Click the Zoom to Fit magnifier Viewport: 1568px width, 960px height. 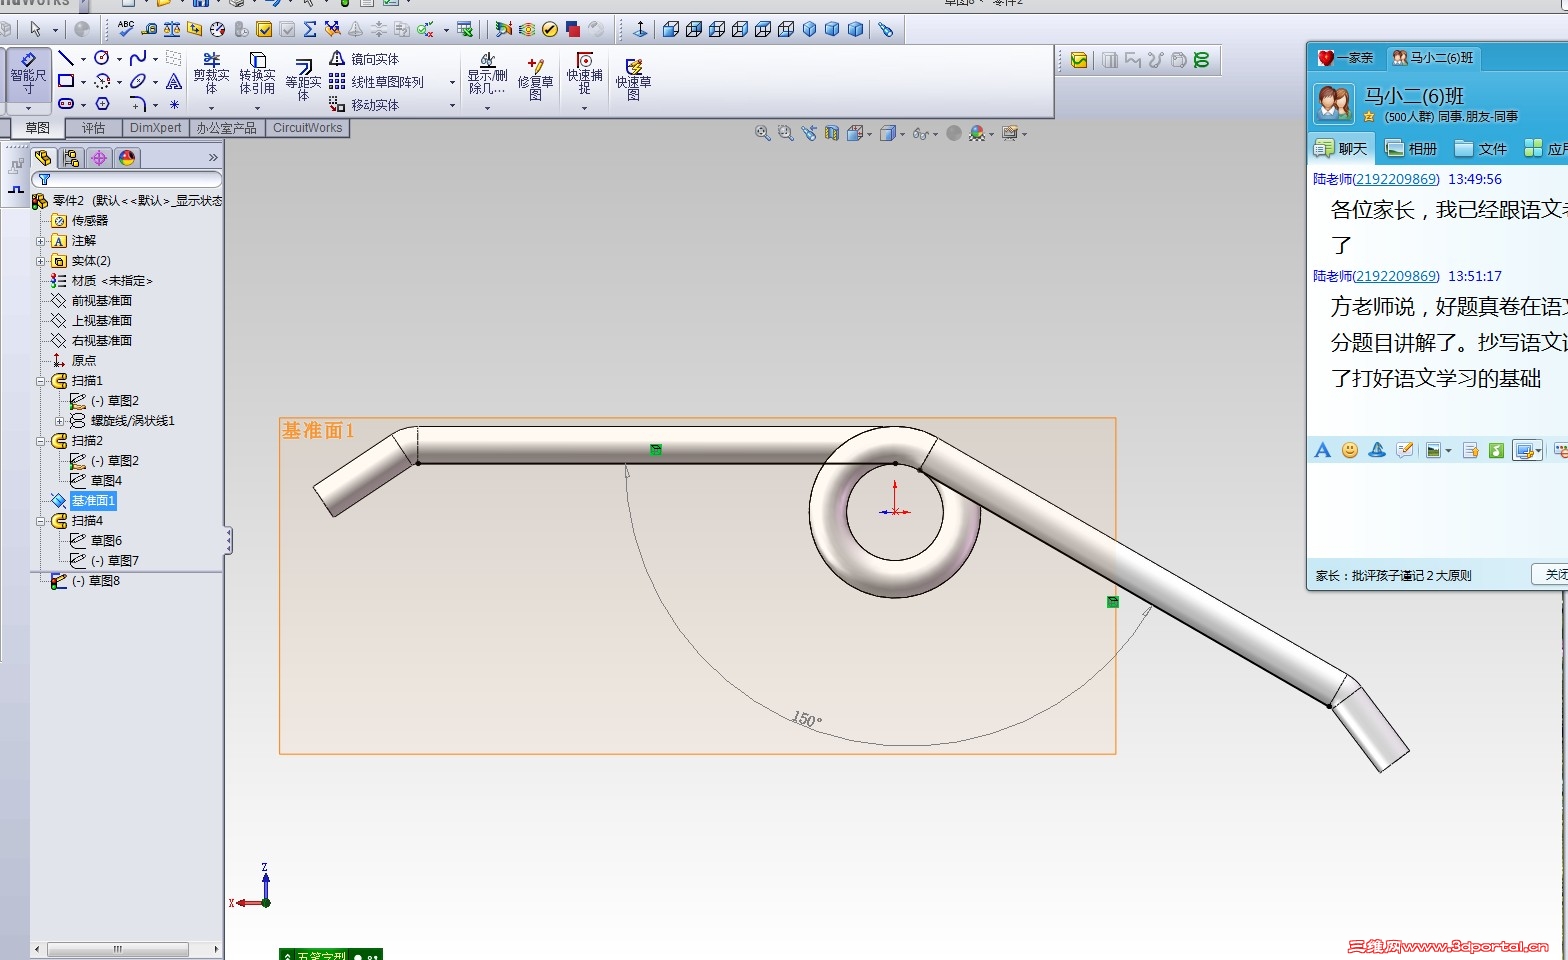(x=762, y=133)
